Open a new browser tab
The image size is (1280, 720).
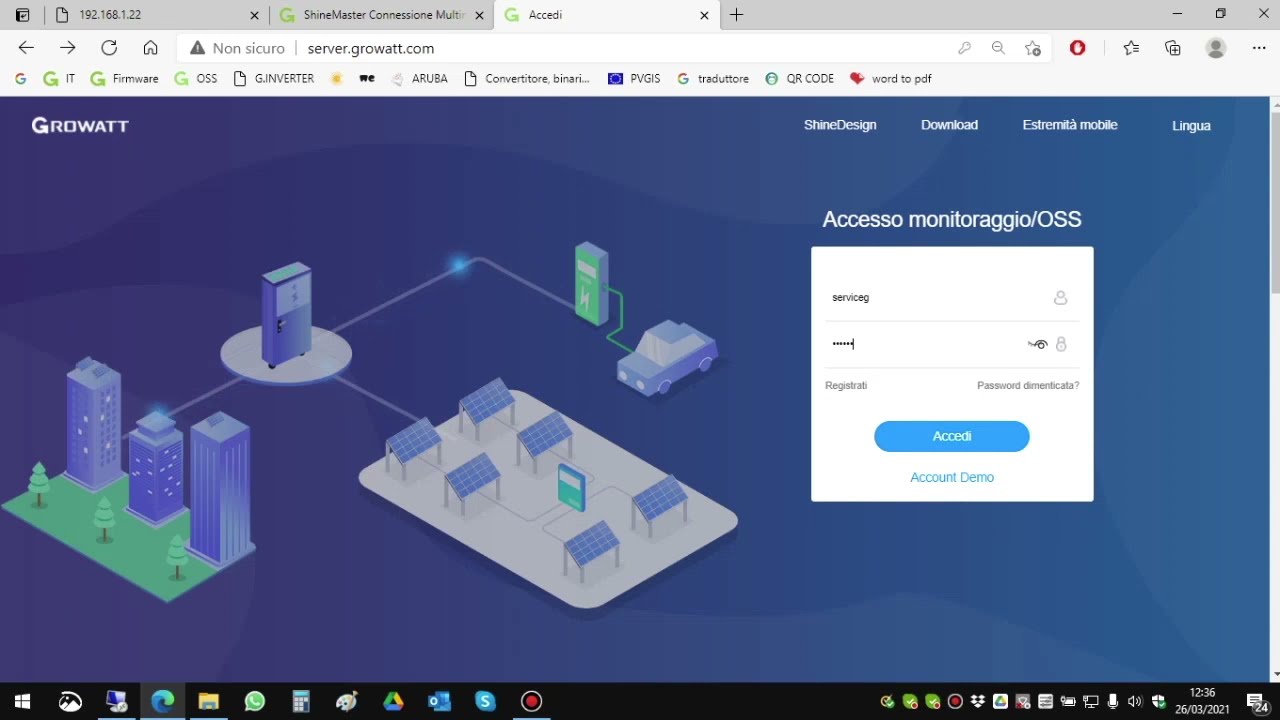pos(737,15)
